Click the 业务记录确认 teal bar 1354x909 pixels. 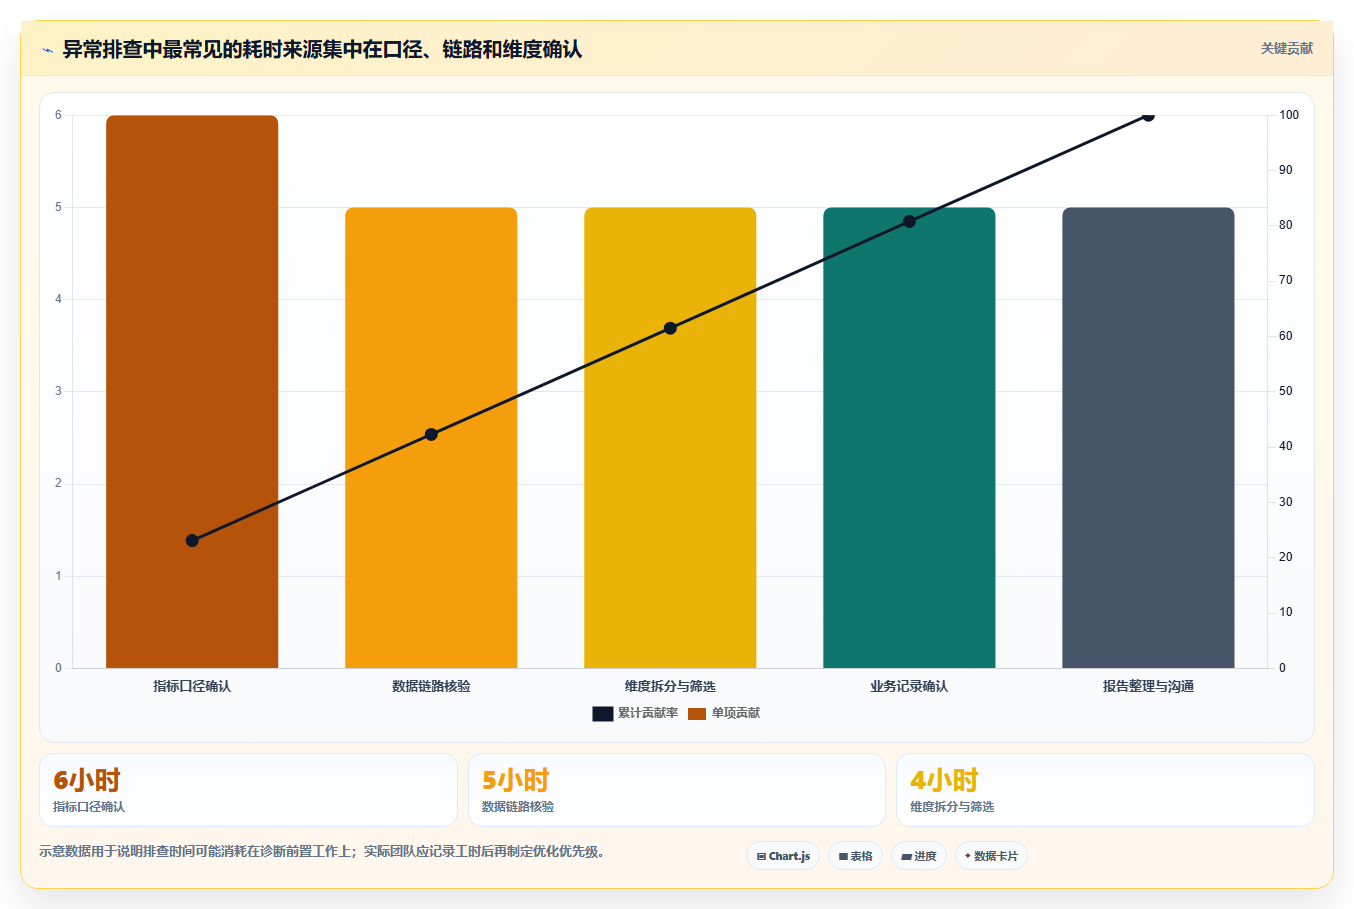909,437
